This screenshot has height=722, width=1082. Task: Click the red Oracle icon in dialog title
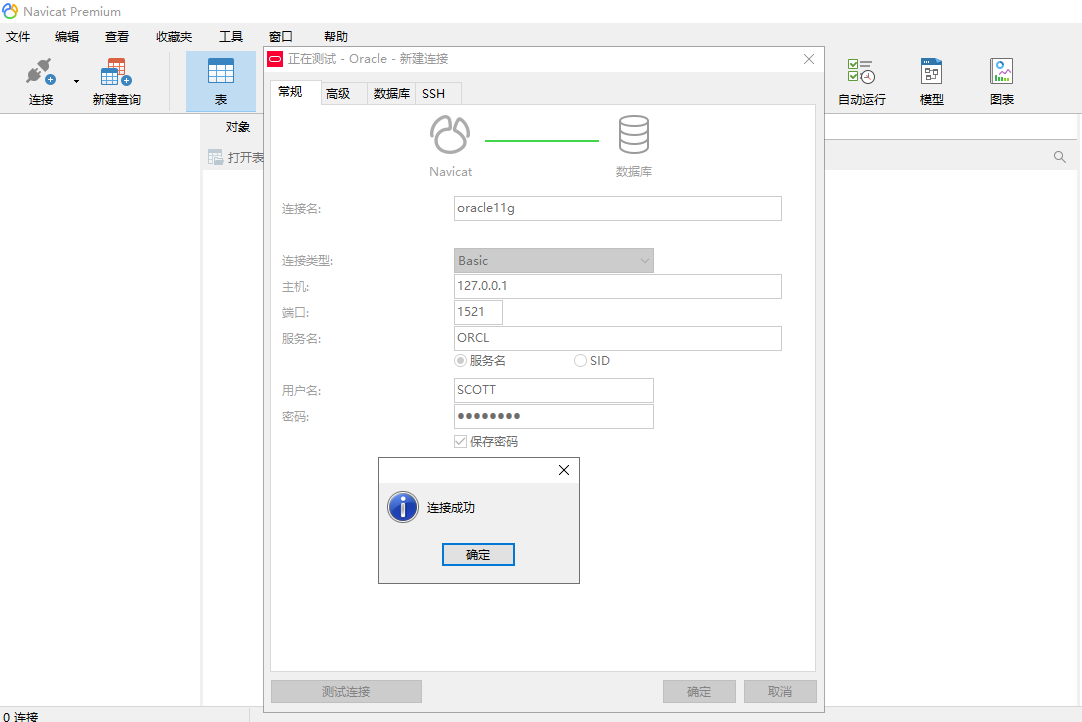point(275,59)
